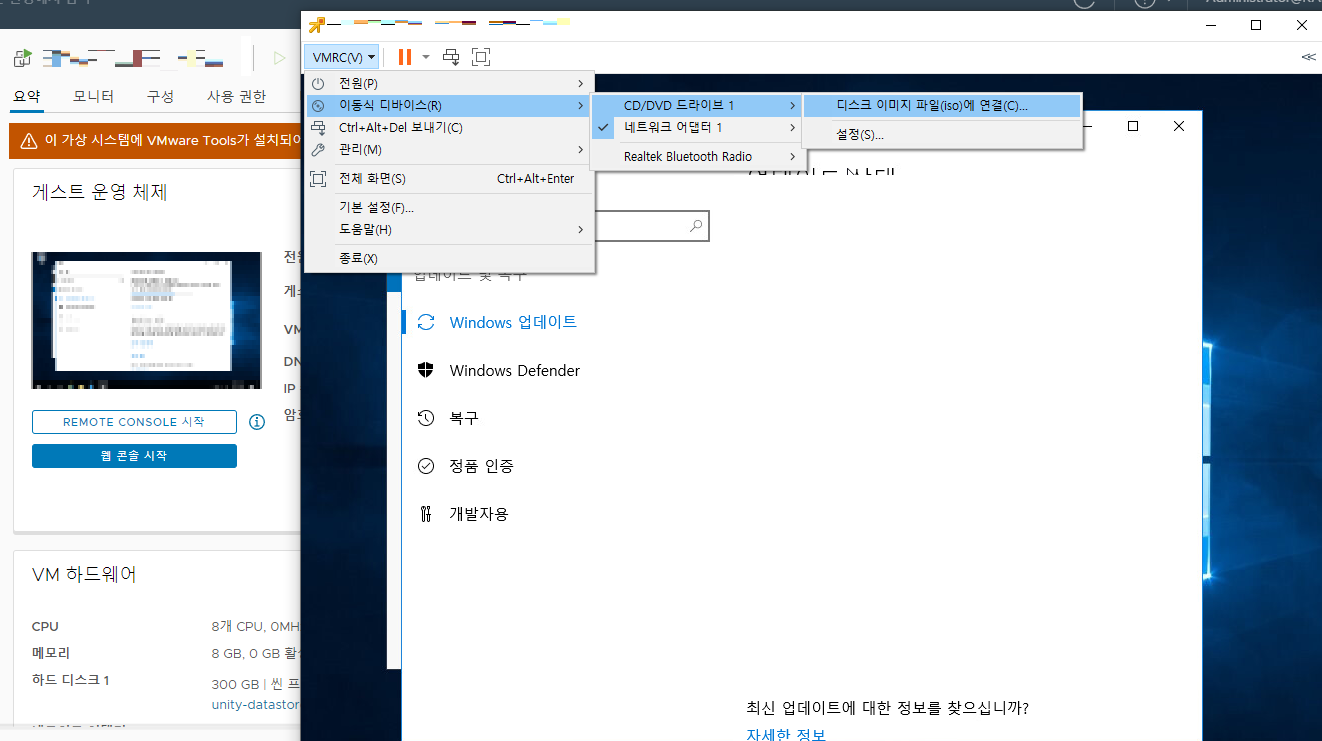This screenshot has width=1322, height=741.
Task: Click the VMRC application icon in title bar
Action: (317, 24)
